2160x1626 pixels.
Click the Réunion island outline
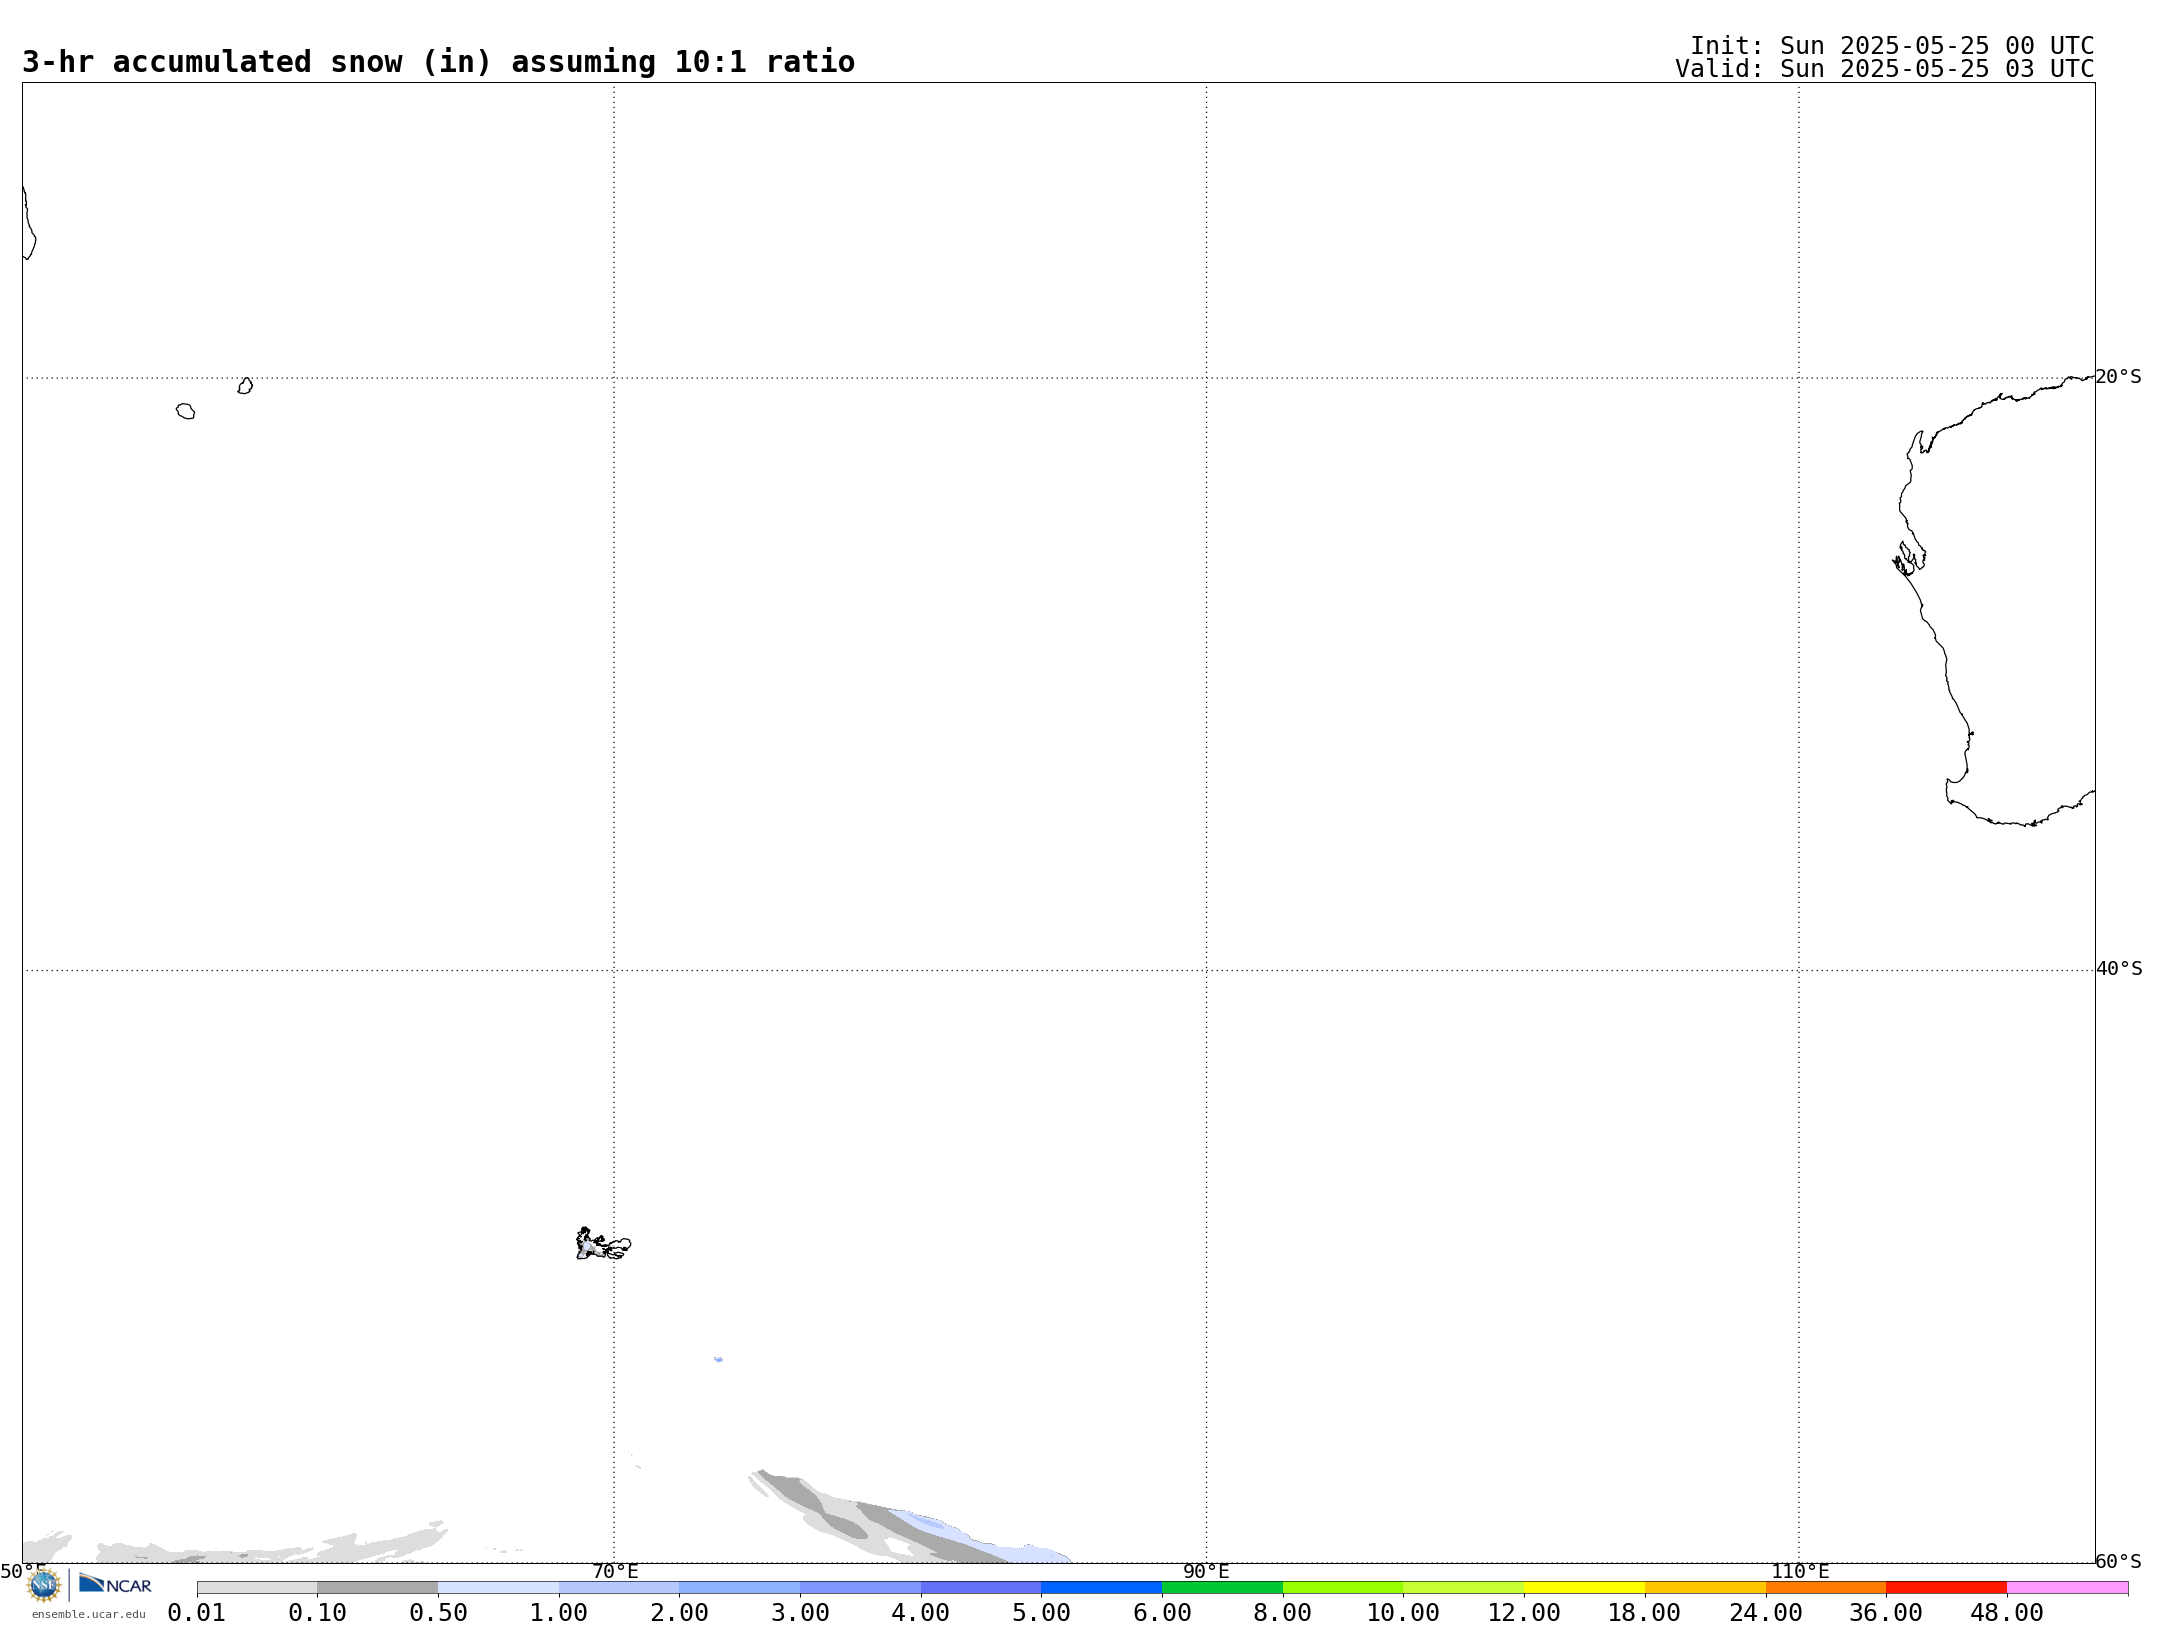pyautogui.click(x=186, y=411)
